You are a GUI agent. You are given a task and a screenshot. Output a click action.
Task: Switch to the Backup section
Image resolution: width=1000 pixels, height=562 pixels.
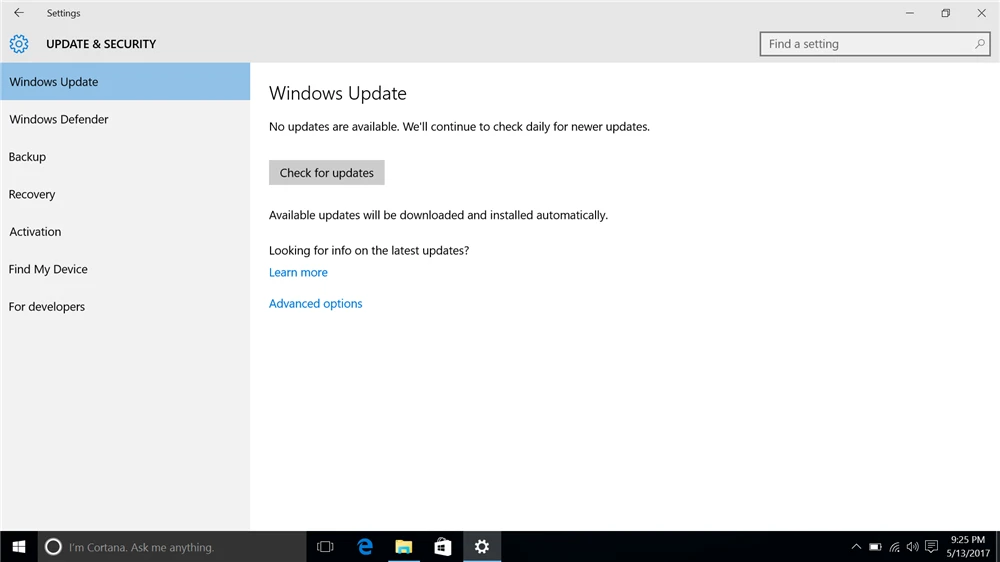click(x=125, y=157)
